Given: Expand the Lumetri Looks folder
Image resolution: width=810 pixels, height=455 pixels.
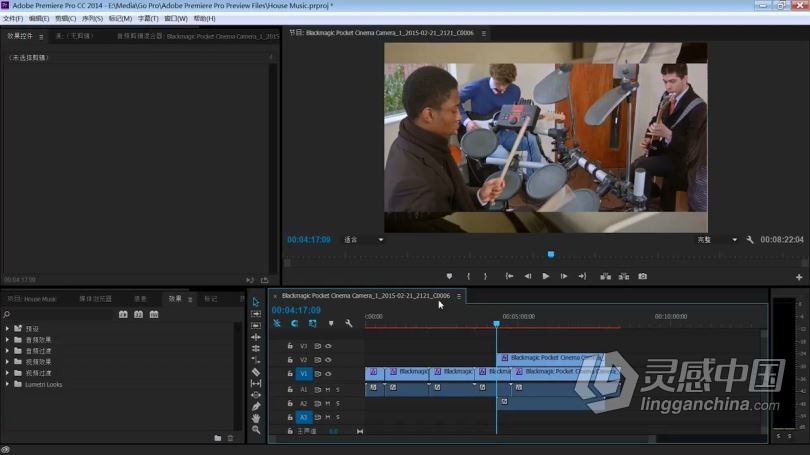Looking at the screenshot, I should 7,385.
